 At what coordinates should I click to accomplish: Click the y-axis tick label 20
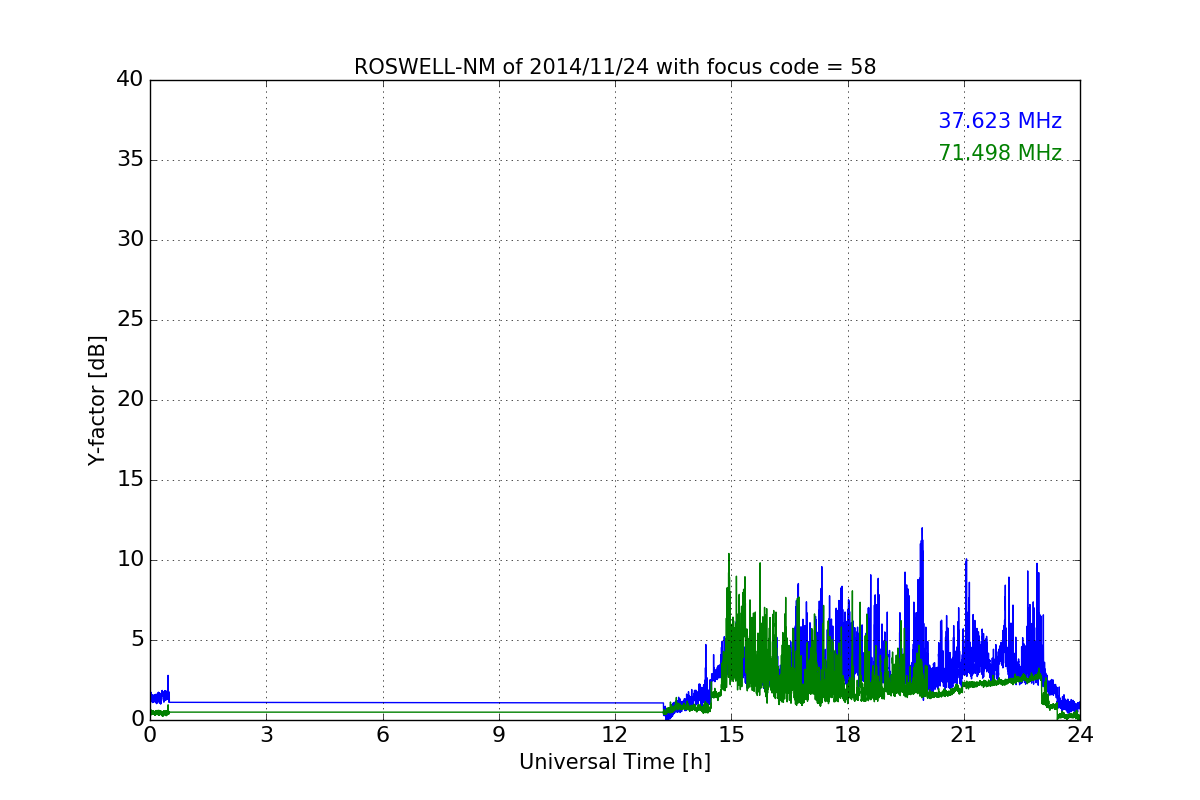click(x=130, y=400)
